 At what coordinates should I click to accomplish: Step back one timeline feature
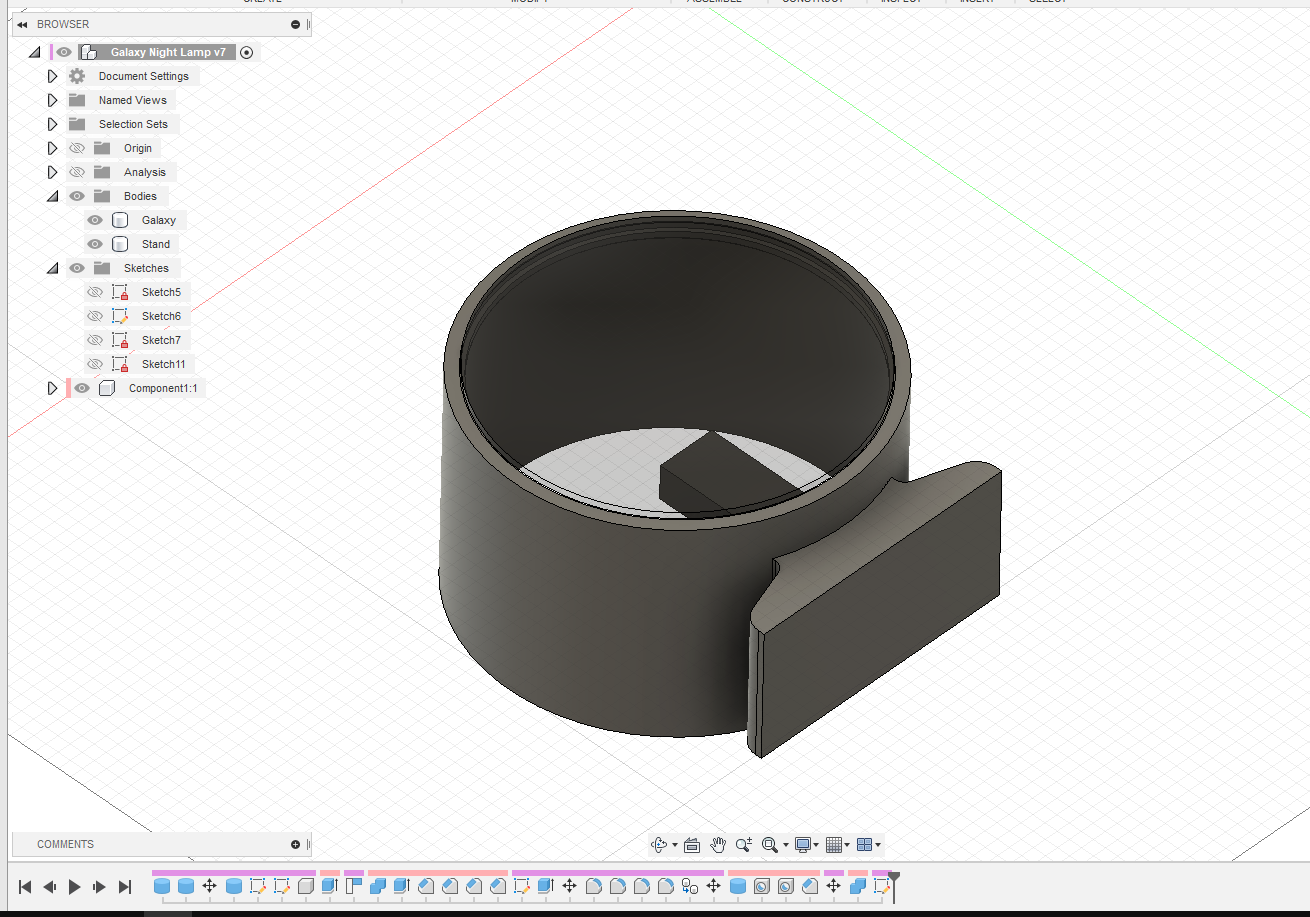[x=49, y=886]
